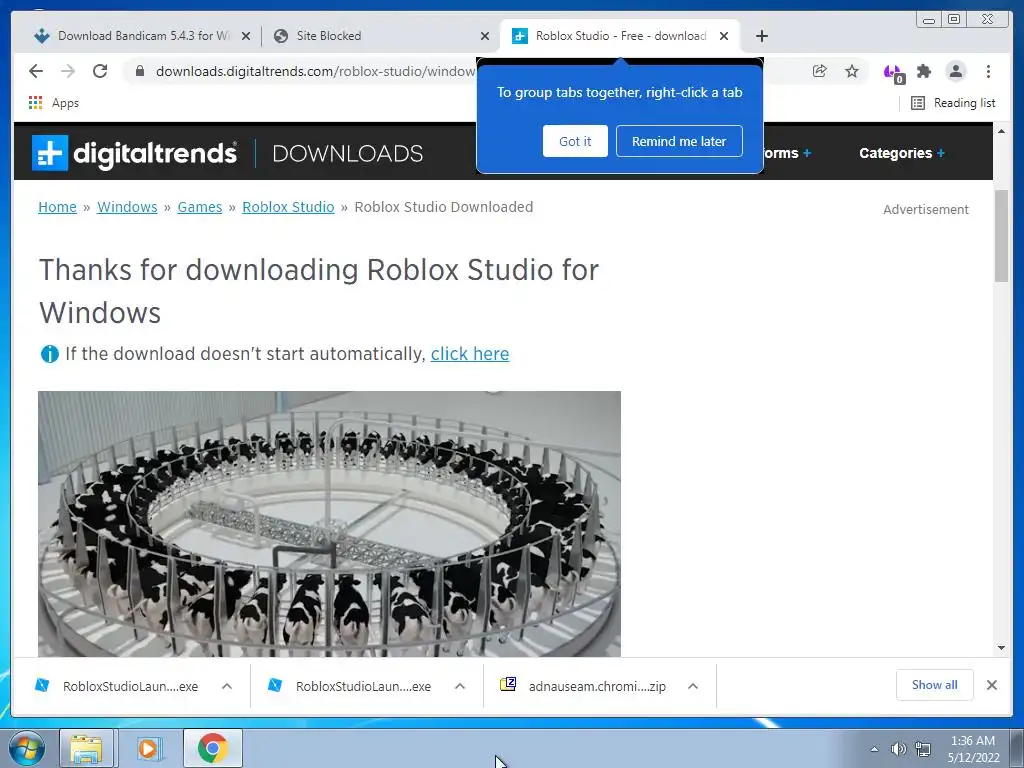Open Windows Explorer from taskbar

click(x=86, y=748)
